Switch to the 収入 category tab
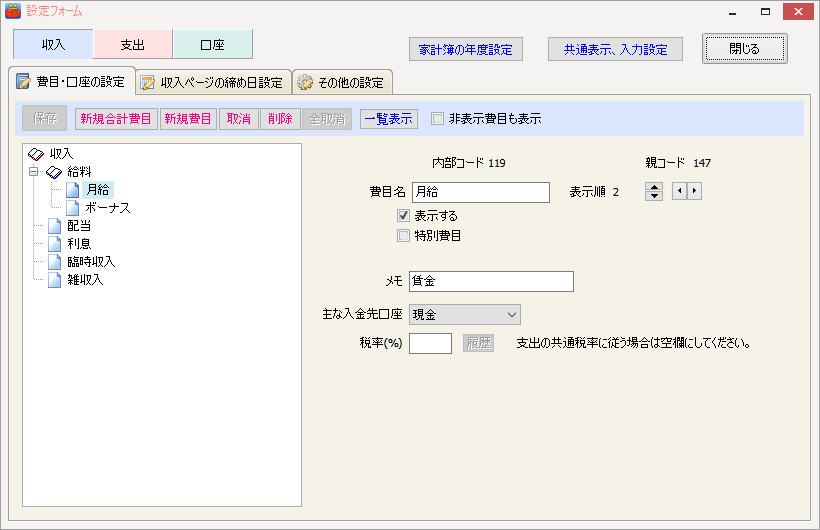Screen dimensions: 820x530 (53, 44)
